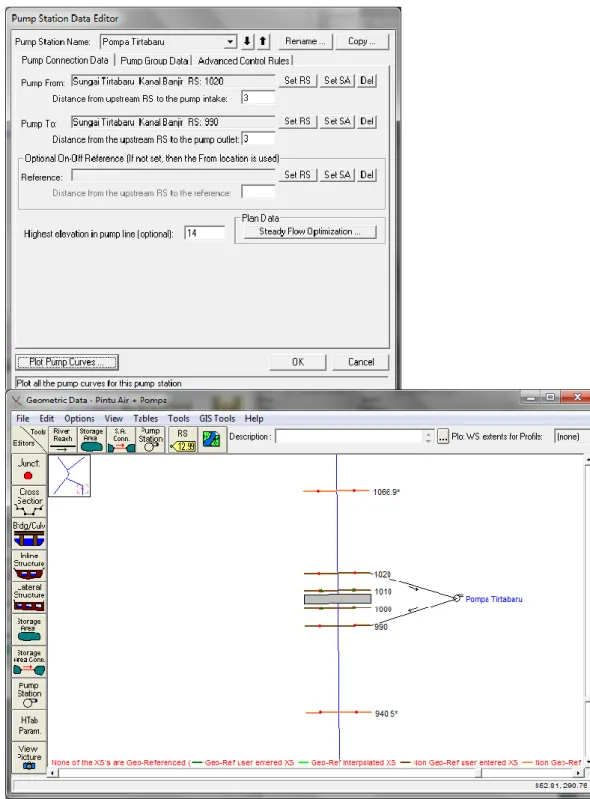
Task: Switch to Advanced Control Rules tab
Action: click(244, 61)
